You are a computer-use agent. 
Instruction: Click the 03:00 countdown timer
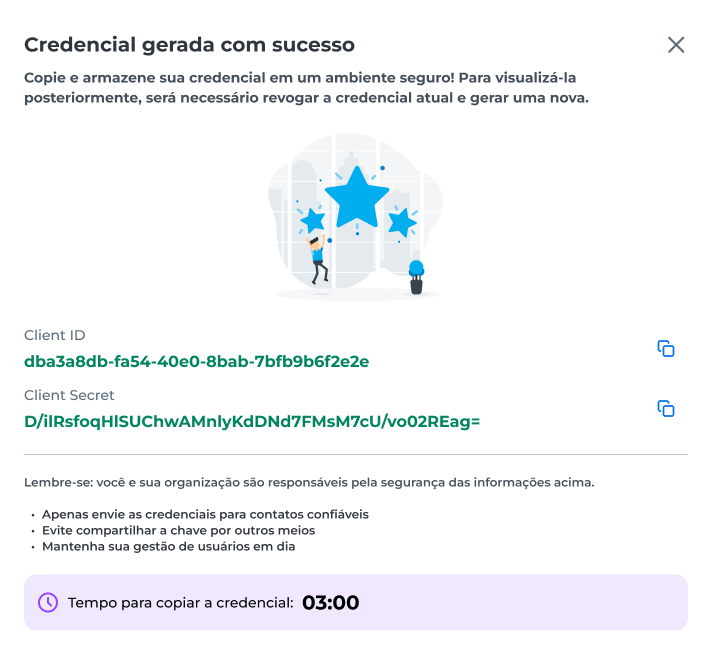point(331,603)
